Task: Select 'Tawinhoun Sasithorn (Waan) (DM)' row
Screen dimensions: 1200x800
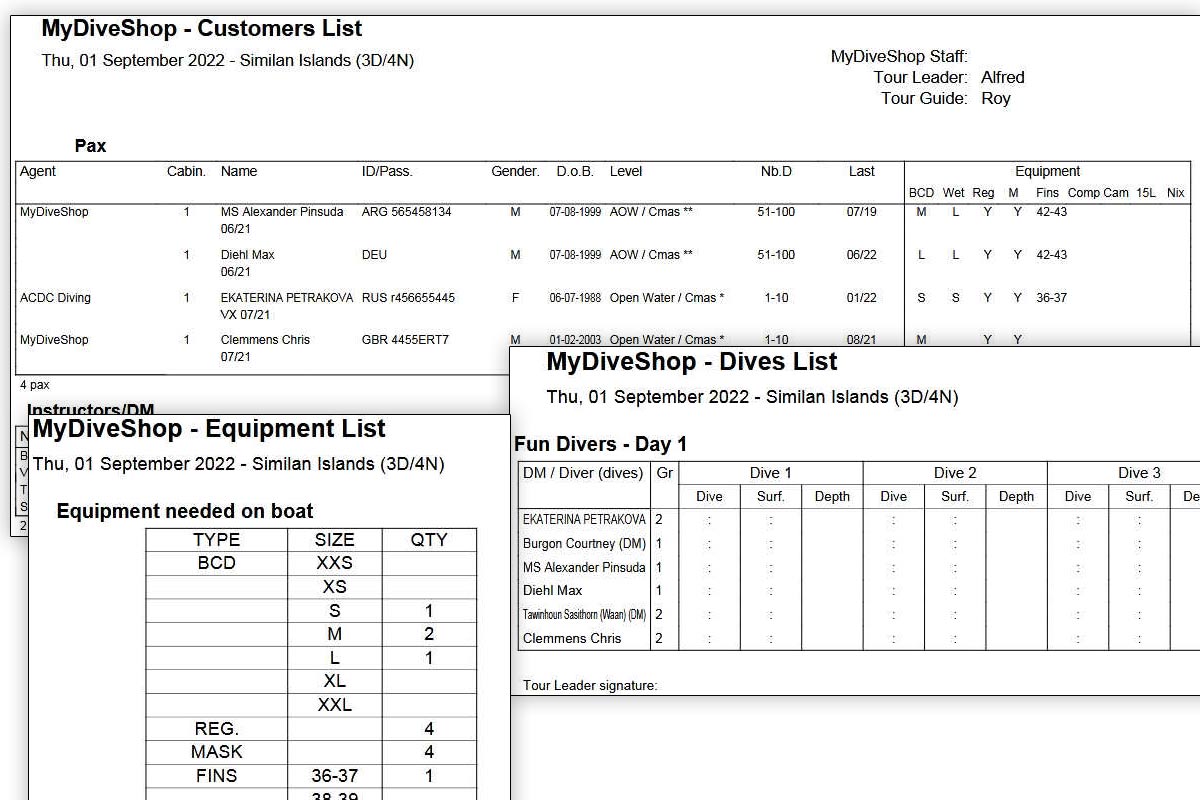Action: (584, 615)
